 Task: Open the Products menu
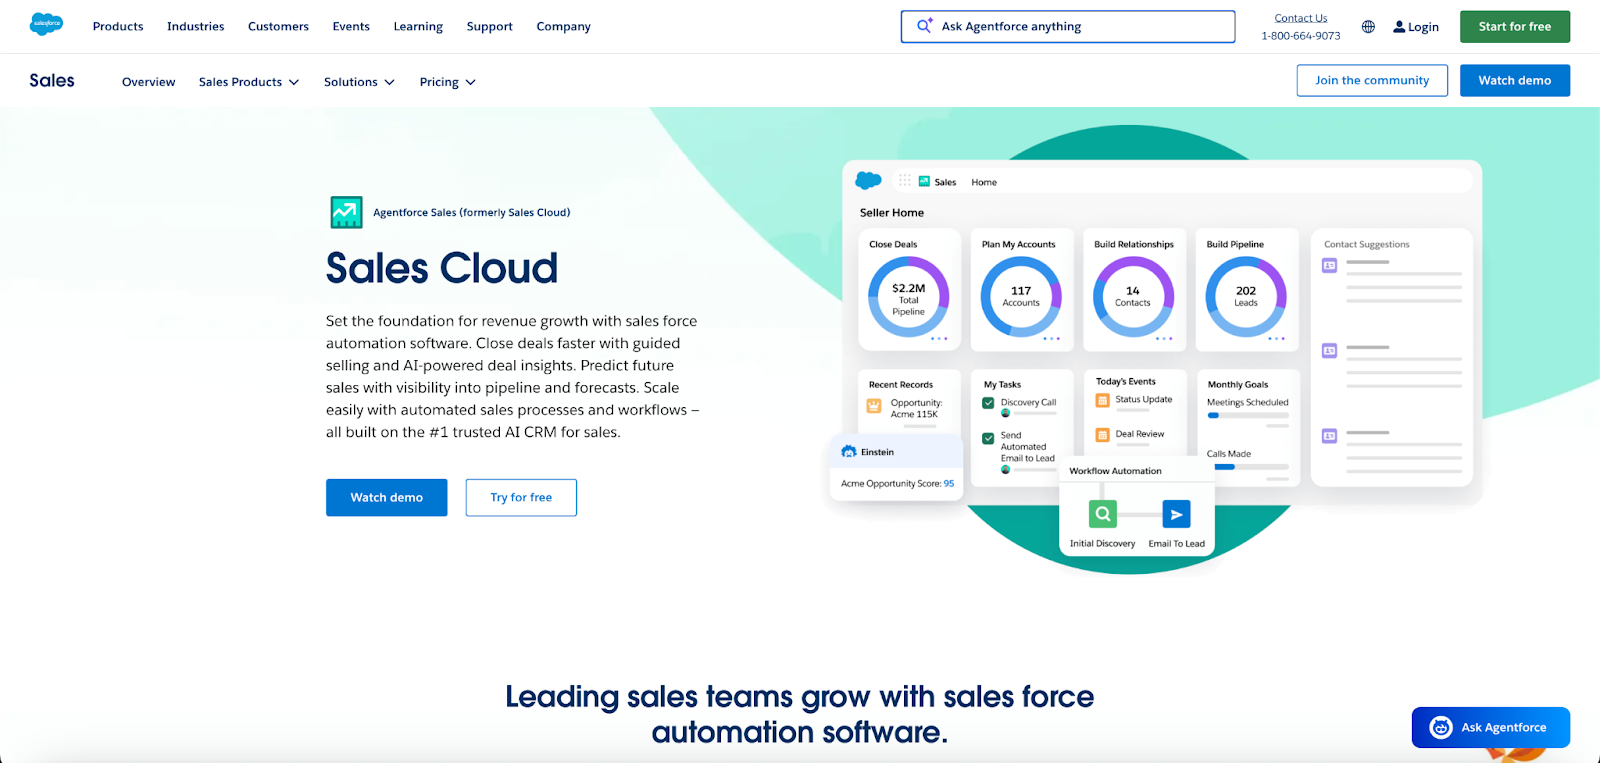(118, 27)
